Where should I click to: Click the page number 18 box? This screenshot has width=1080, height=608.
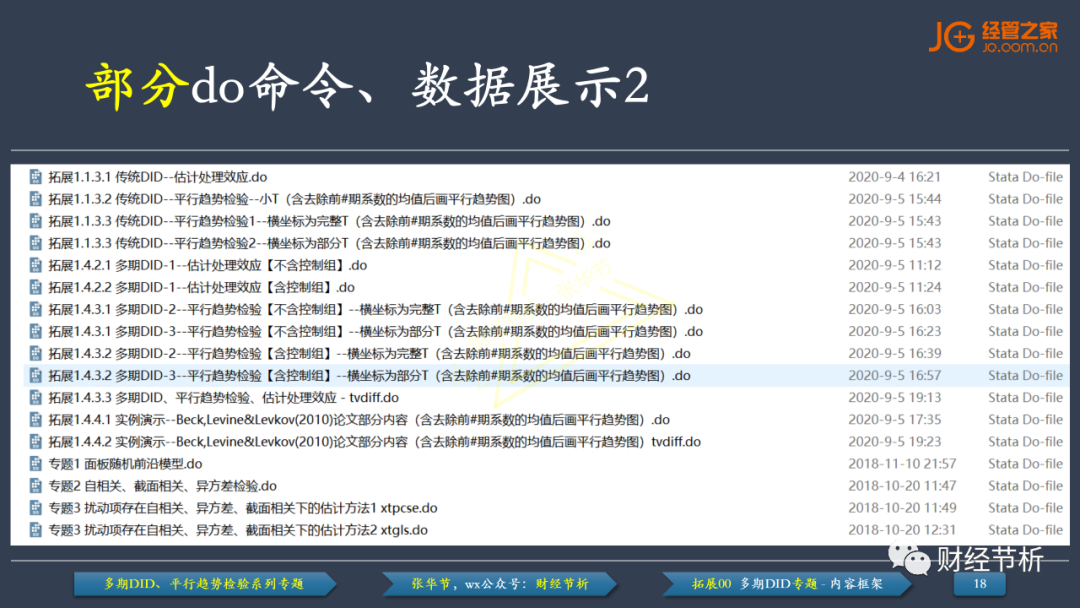(x=980, y=584)
